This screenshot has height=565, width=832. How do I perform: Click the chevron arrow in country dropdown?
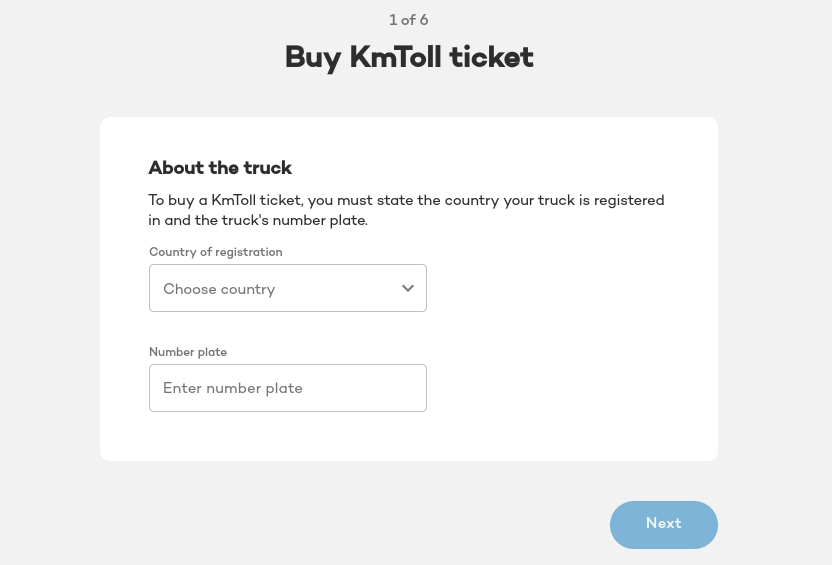point(408,288)
